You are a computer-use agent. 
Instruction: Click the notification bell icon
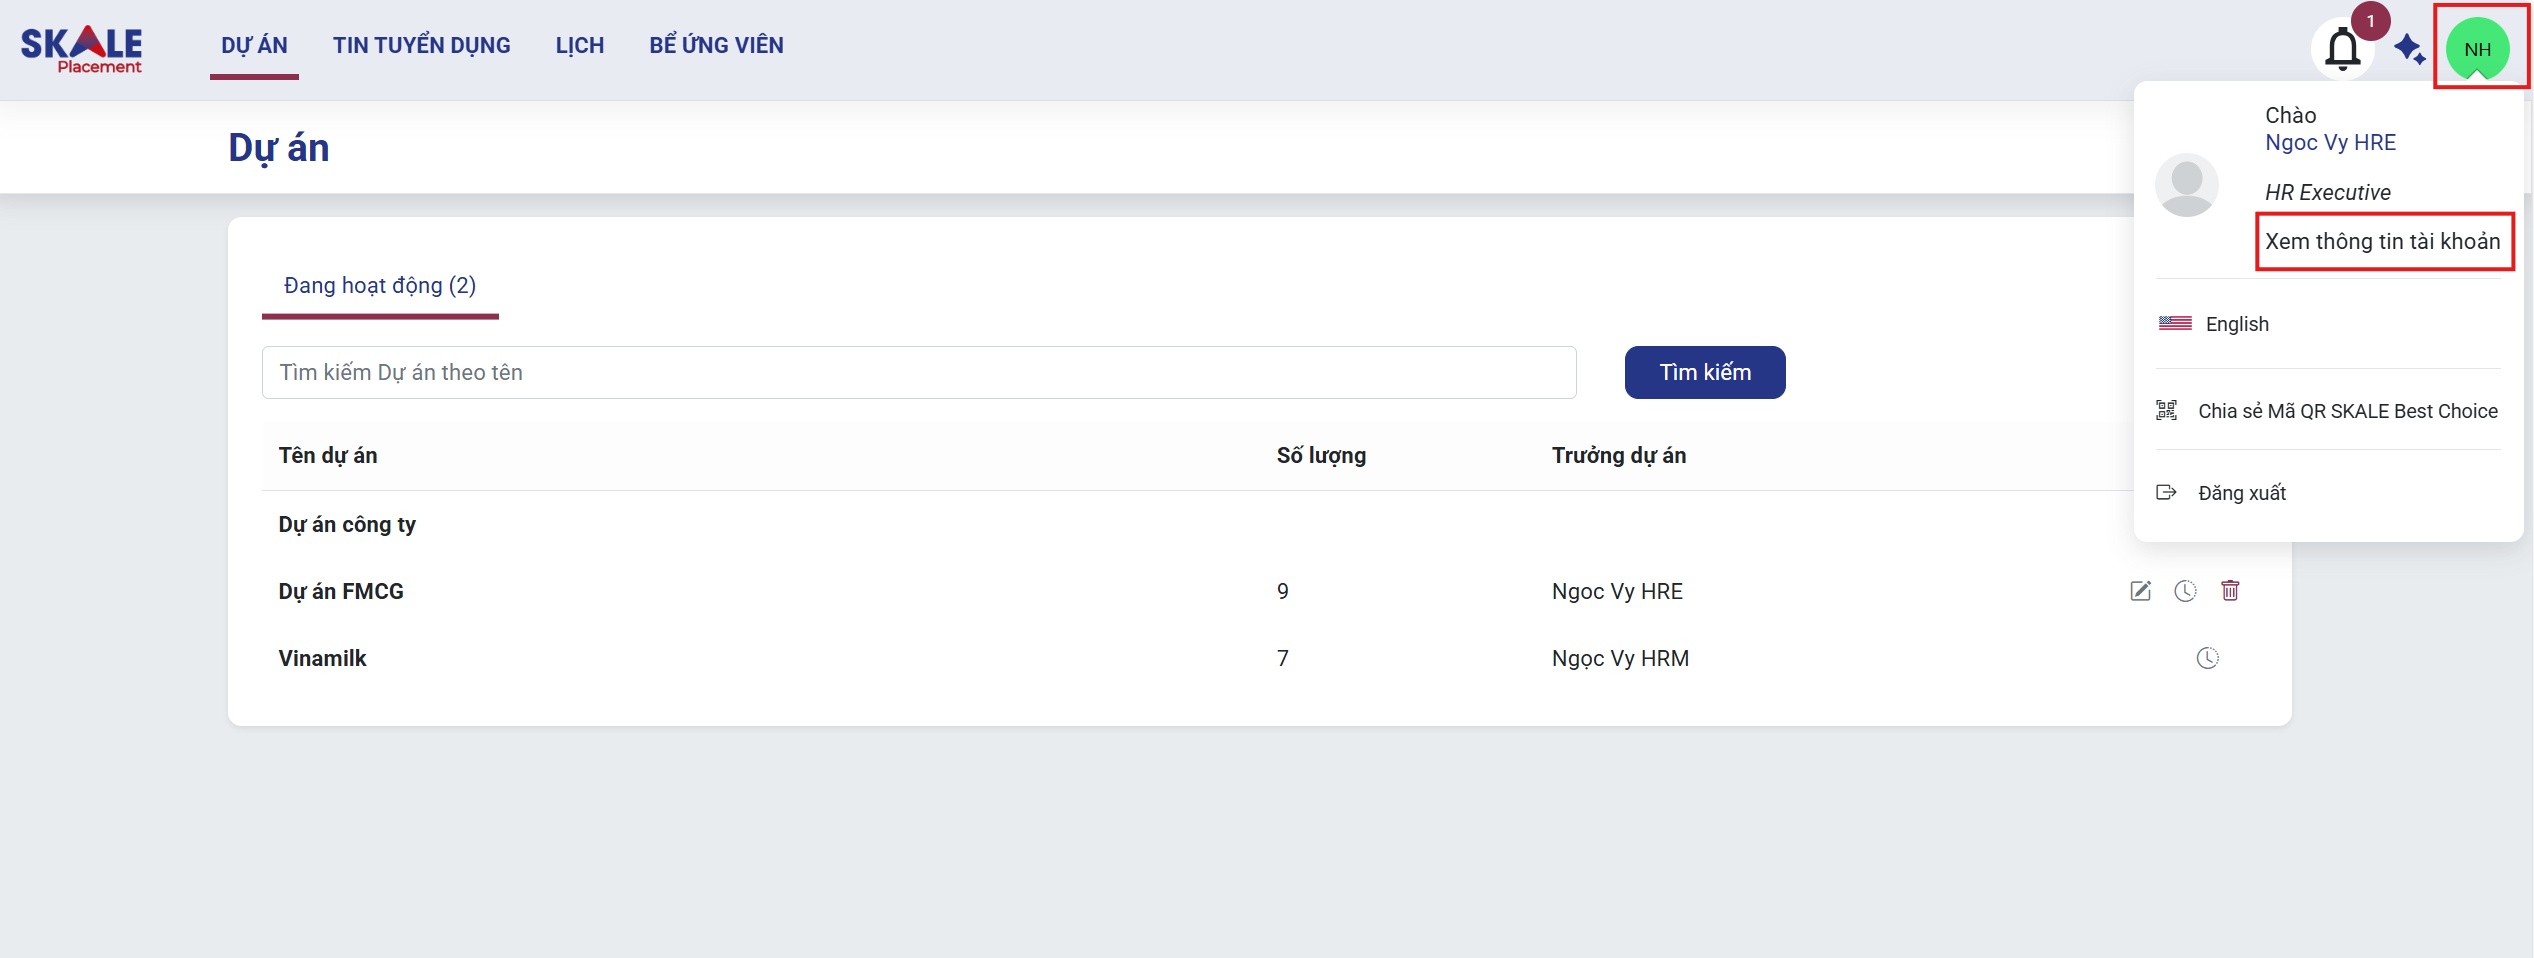click(x=2342, y=49)
